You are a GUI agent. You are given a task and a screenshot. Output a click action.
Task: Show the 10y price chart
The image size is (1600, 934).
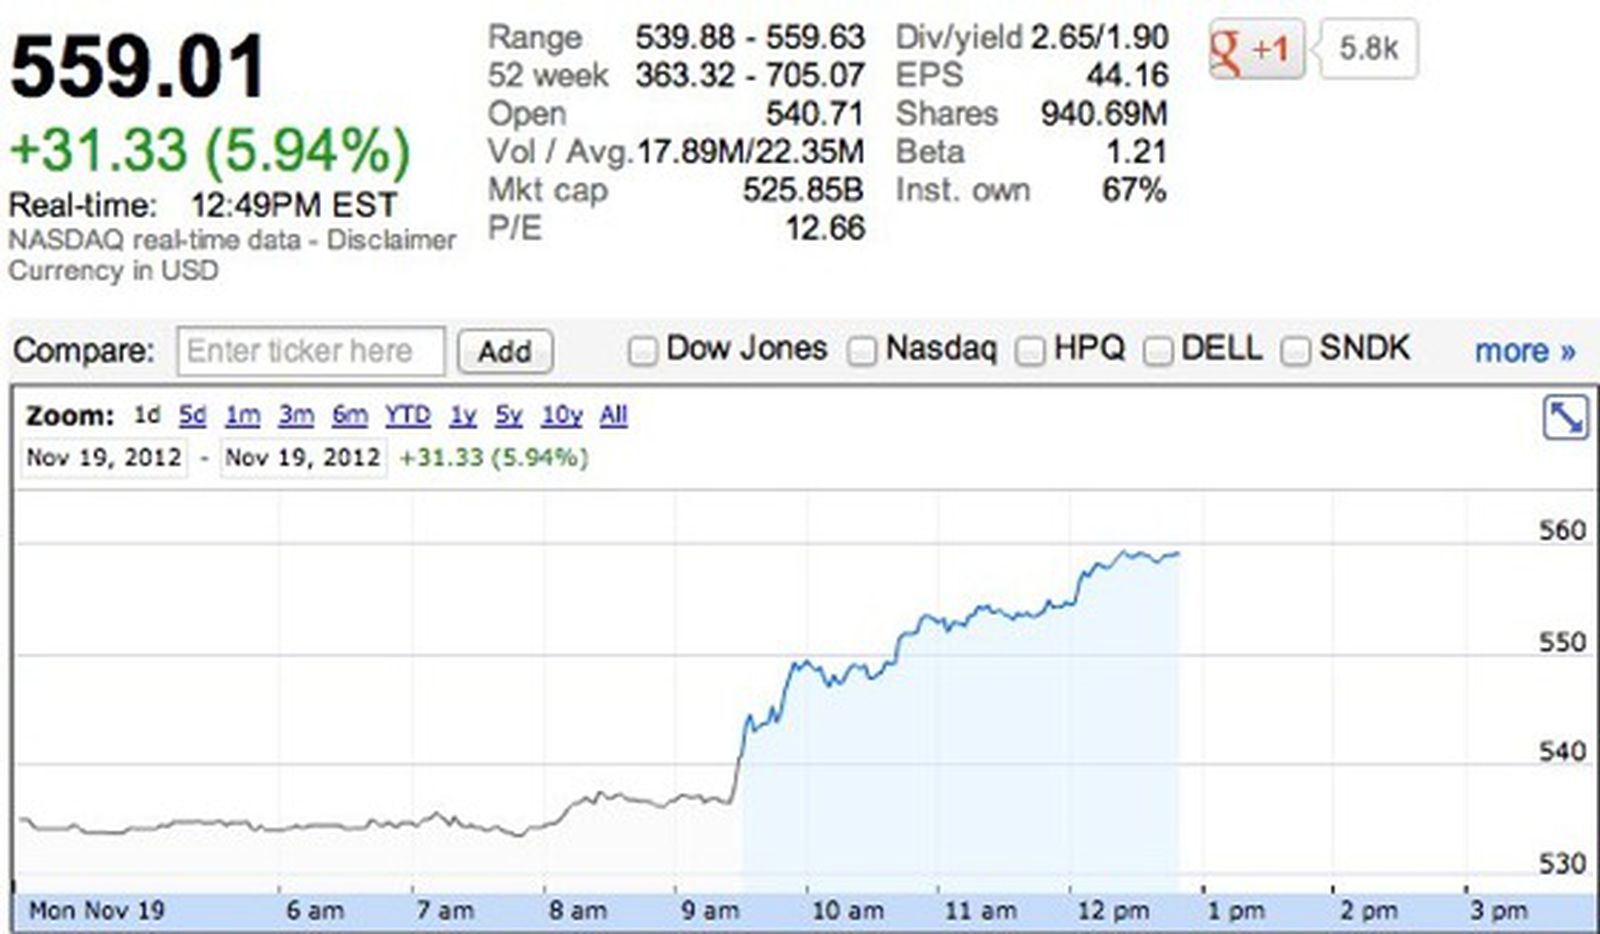pyautogui.click(x=560, y=414)
